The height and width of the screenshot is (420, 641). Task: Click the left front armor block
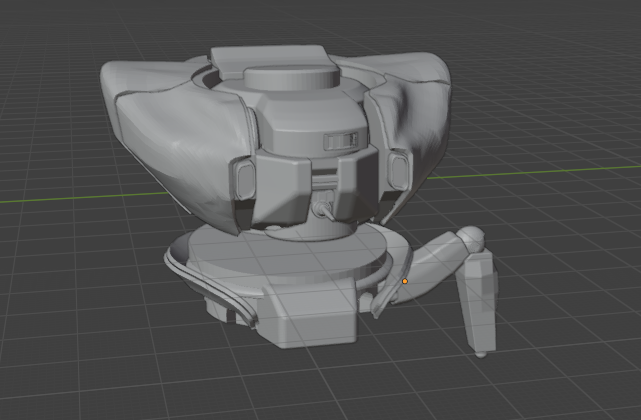click(x=277, y=189)
